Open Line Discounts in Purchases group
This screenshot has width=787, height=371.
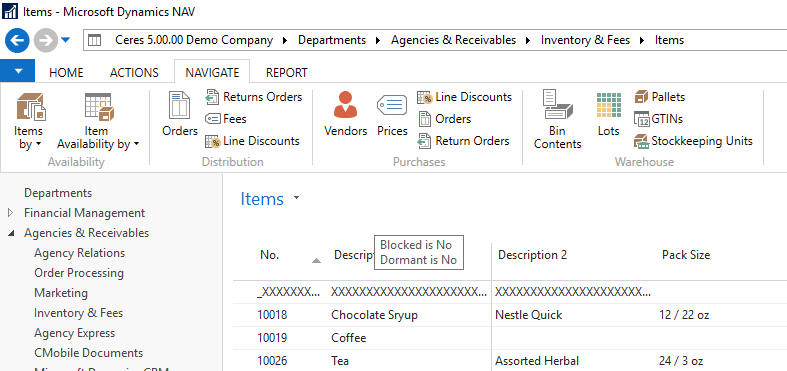click(465, 97)
